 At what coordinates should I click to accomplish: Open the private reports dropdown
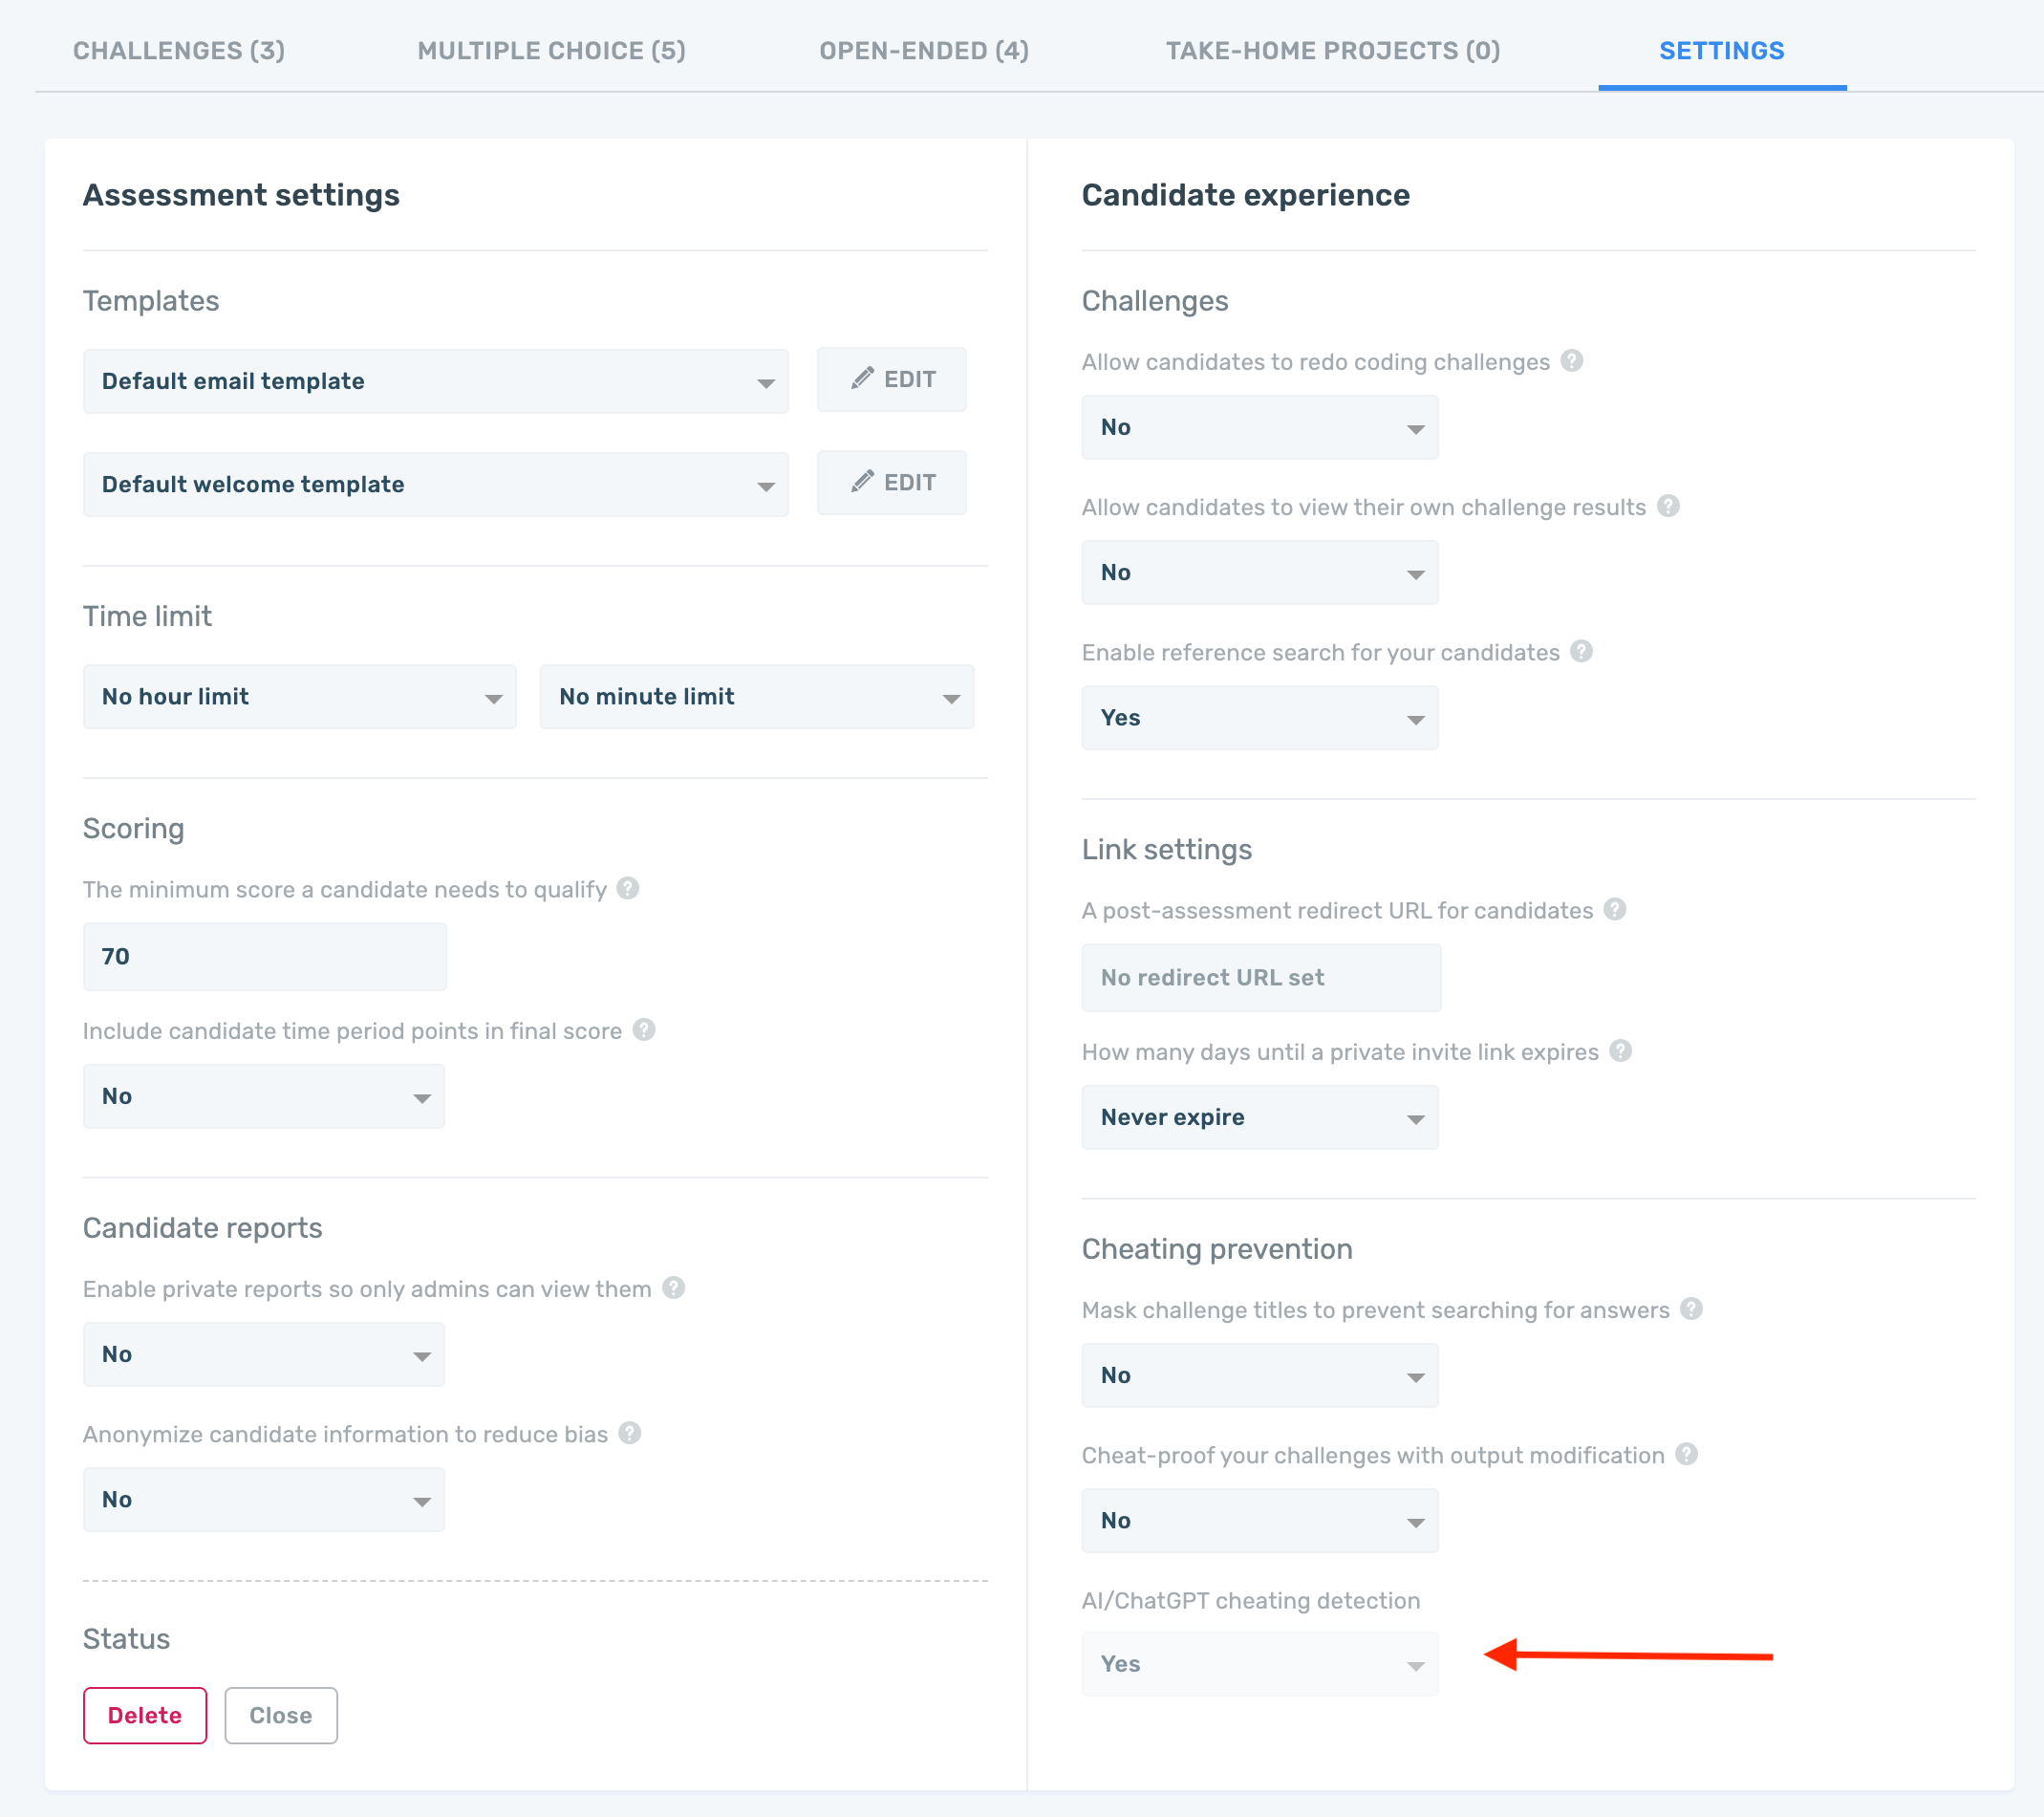click(264, 1354)
